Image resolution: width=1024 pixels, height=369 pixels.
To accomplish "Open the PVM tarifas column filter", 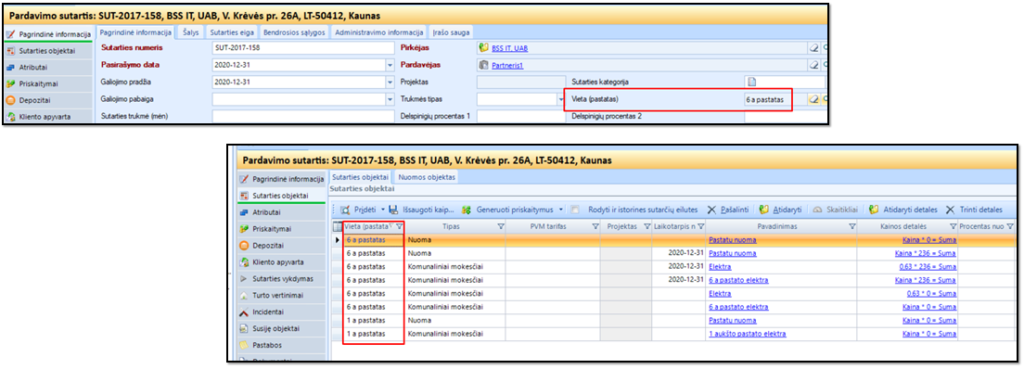I will click(595, 227).
